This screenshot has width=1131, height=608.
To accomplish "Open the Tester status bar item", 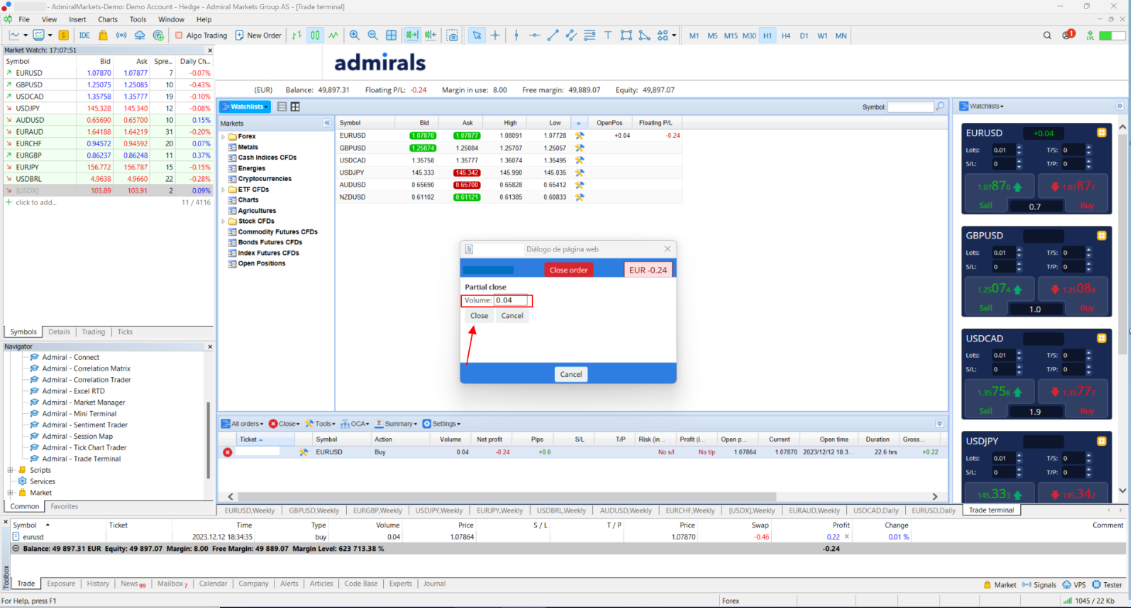I will [x=1108, y=585].
